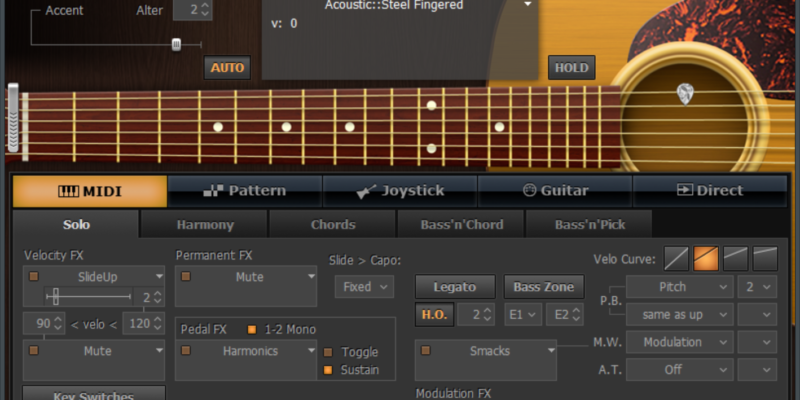Open the empty dropdown beside A.T. Off

pyautogui.click(x=757, y=370)
